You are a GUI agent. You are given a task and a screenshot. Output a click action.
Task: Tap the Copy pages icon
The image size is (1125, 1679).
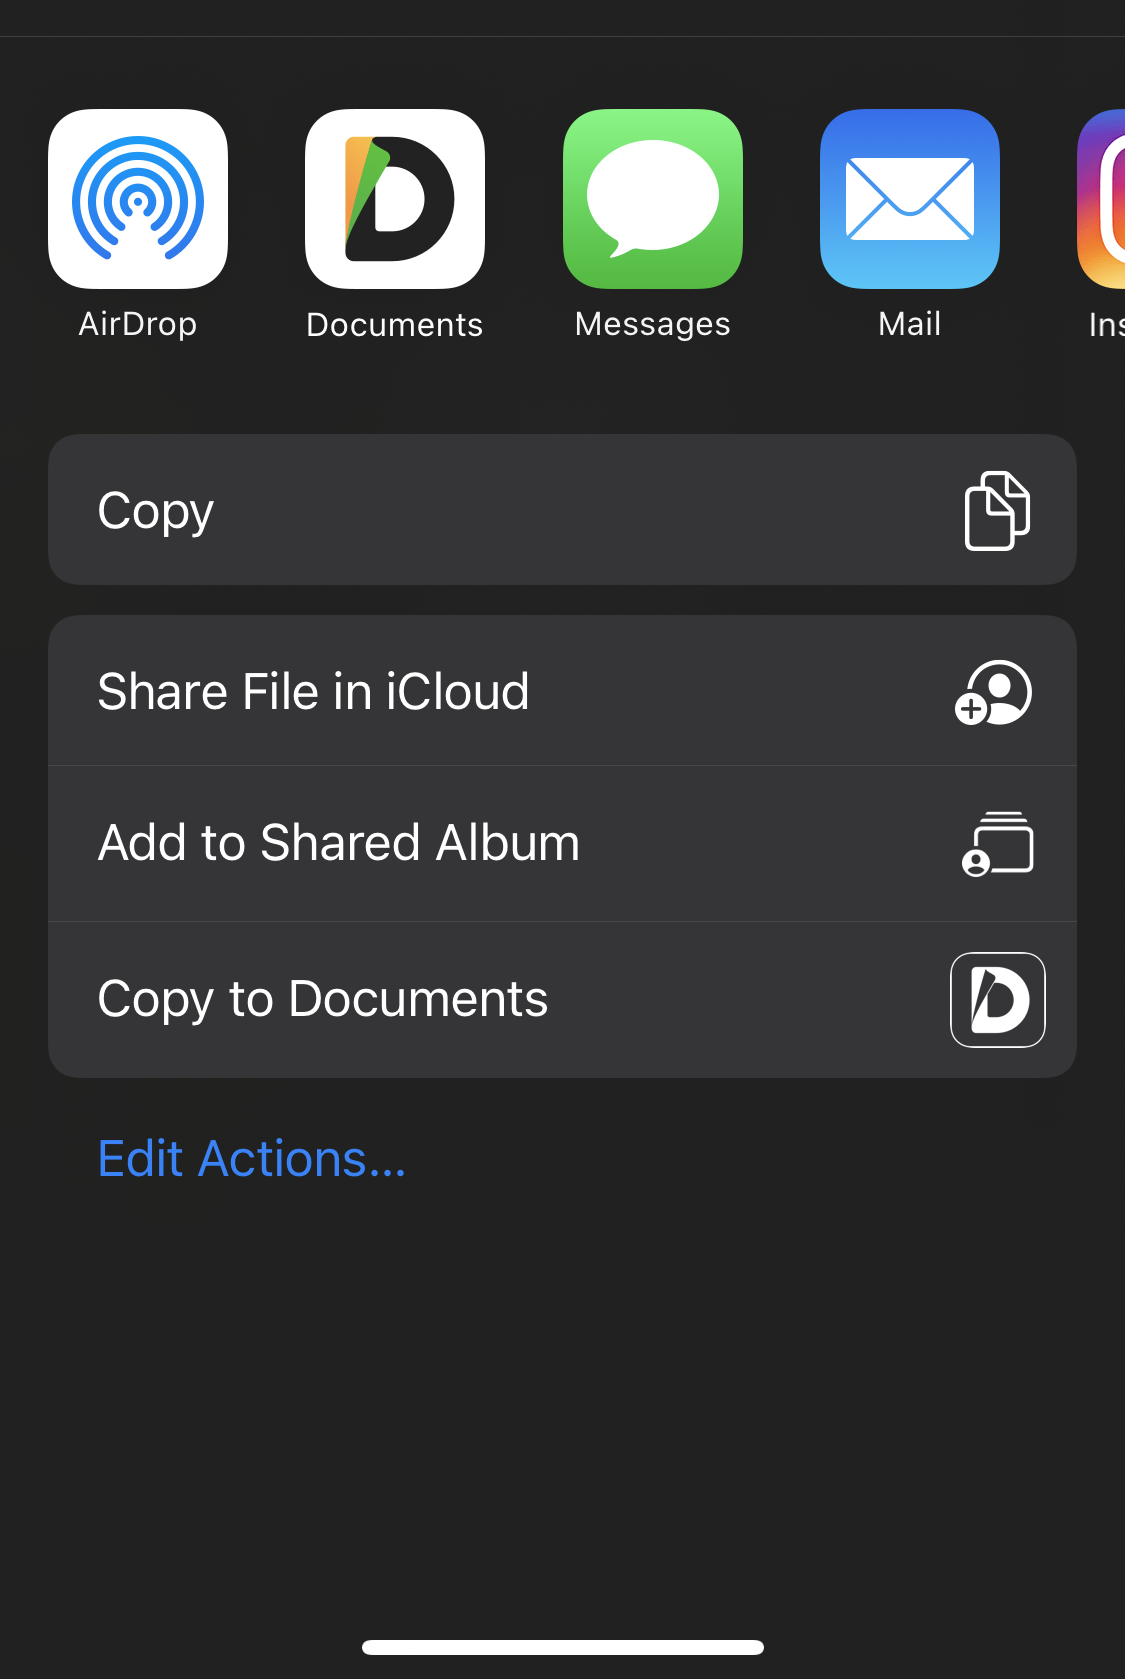click(x=997, y=510)
